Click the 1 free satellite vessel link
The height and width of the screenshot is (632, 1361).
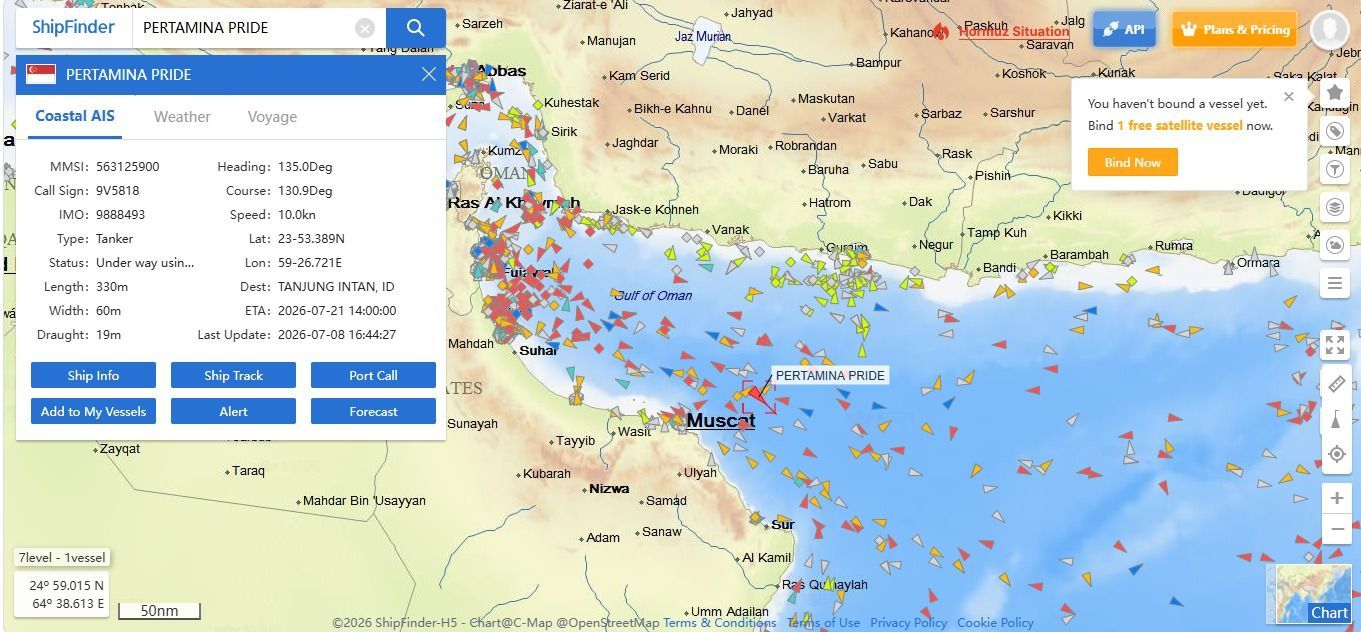(x=1180, y=125)
